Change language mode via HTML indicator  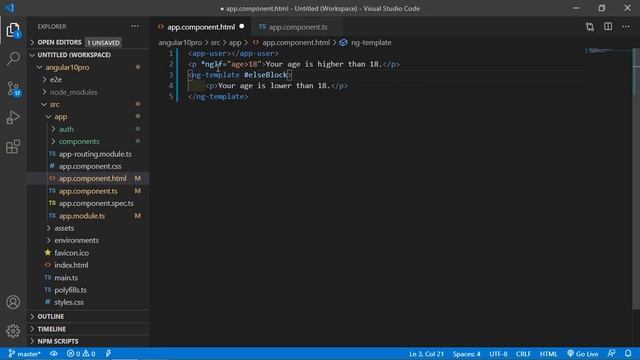[x=548, y=354]
